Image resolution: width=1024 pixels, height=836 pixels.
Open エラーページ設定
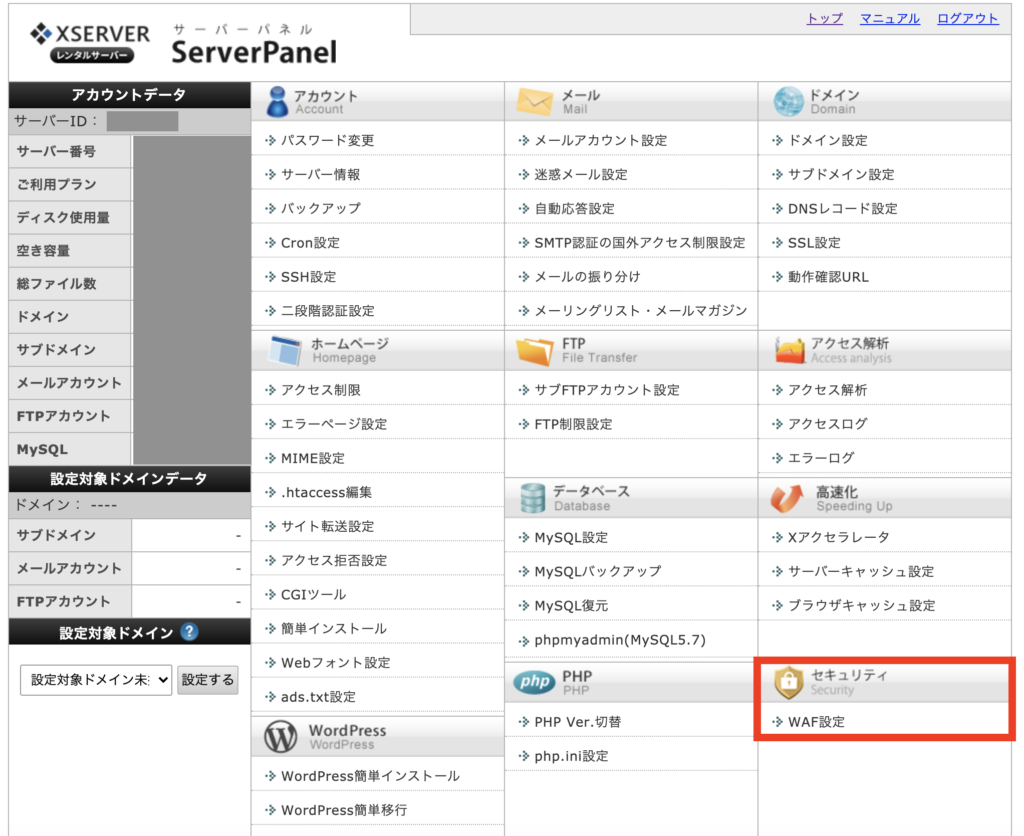[334, 424]
